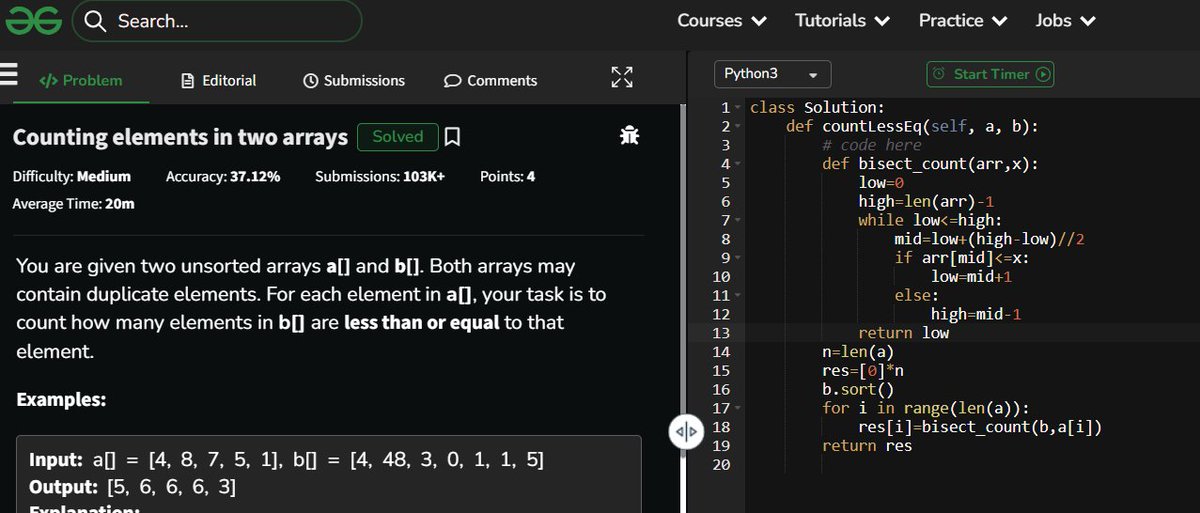Click code line 'b.sort()'
This screenshot has height=513, width=1200.
pyautogui.click(x=857, y=389)
